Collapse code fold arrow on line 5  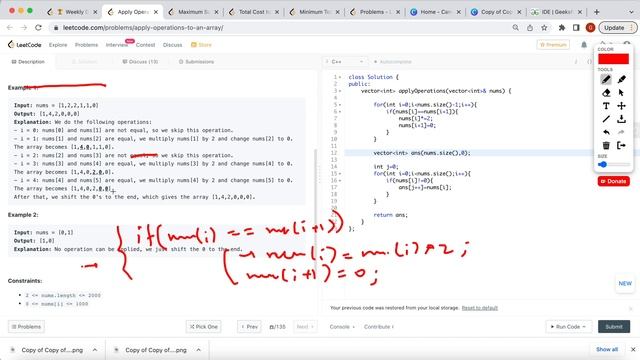340,104
